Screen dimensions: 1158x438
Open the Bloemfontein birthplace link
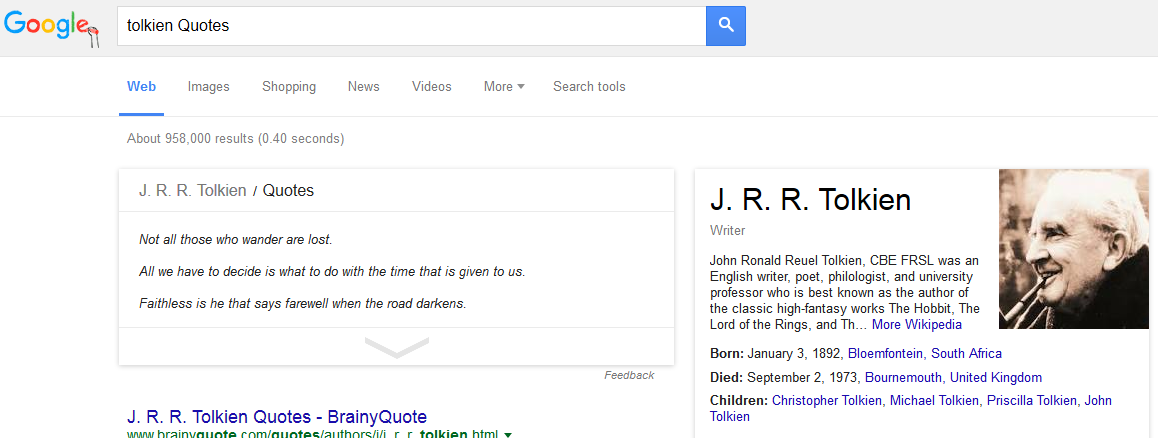pyautogui.click(x=885, y=354)
